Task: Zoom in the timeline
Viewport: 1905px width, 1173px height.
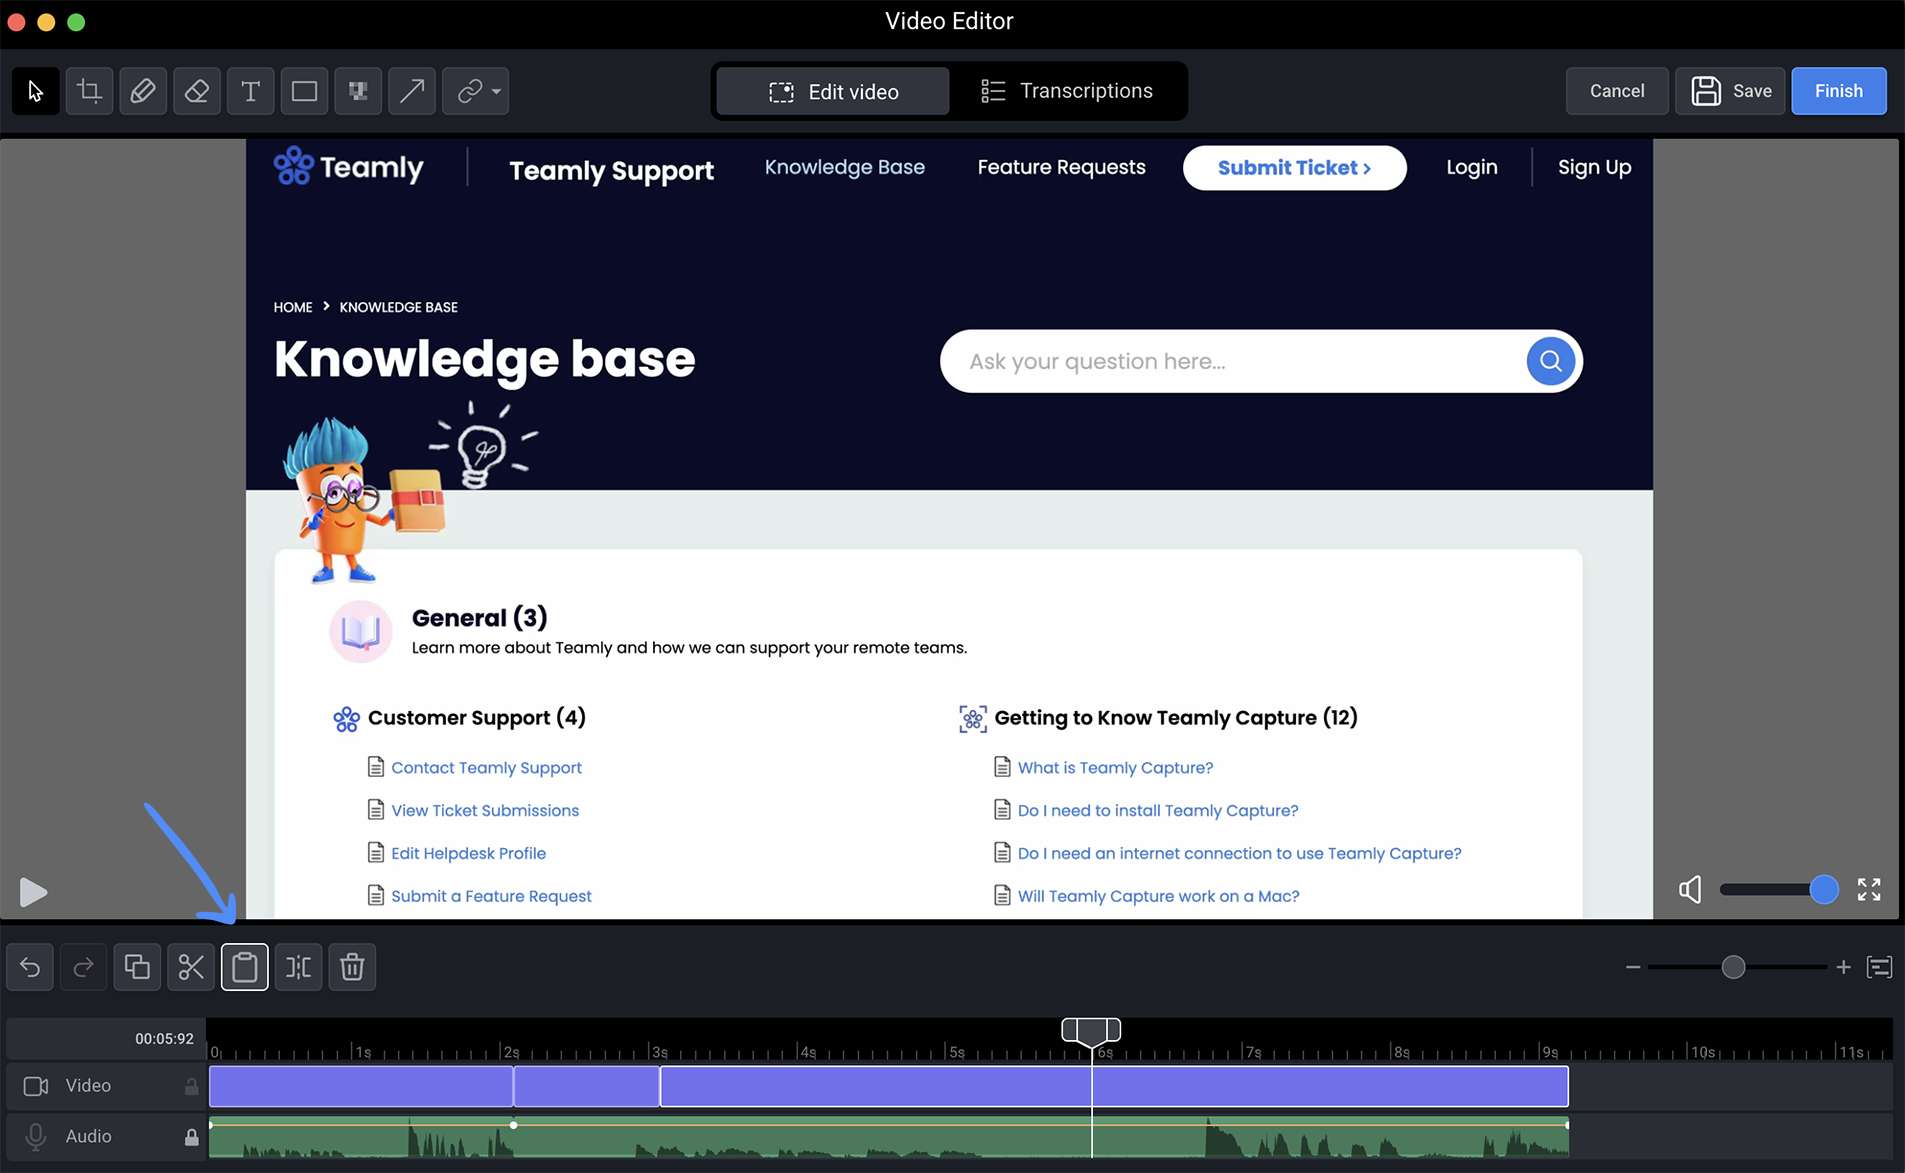Action: (1844, 967)
